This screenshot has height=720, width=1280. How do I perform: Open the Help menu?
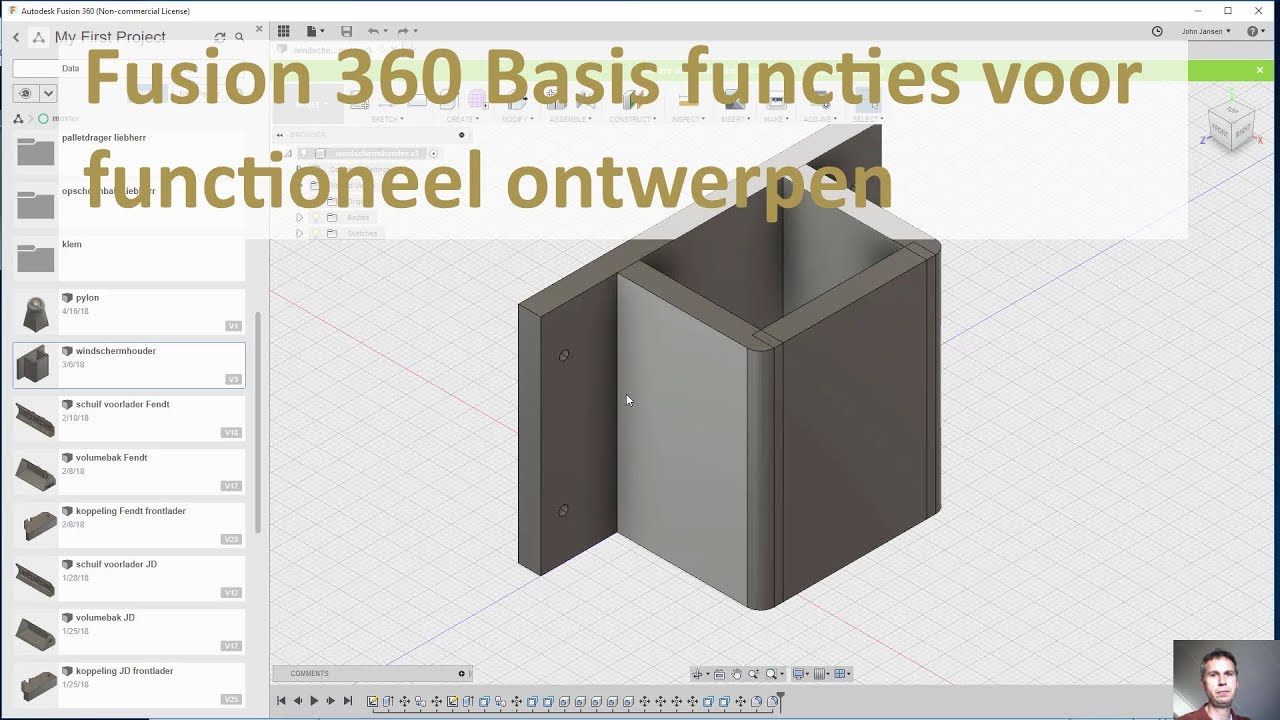click(x=1255, y=31)
